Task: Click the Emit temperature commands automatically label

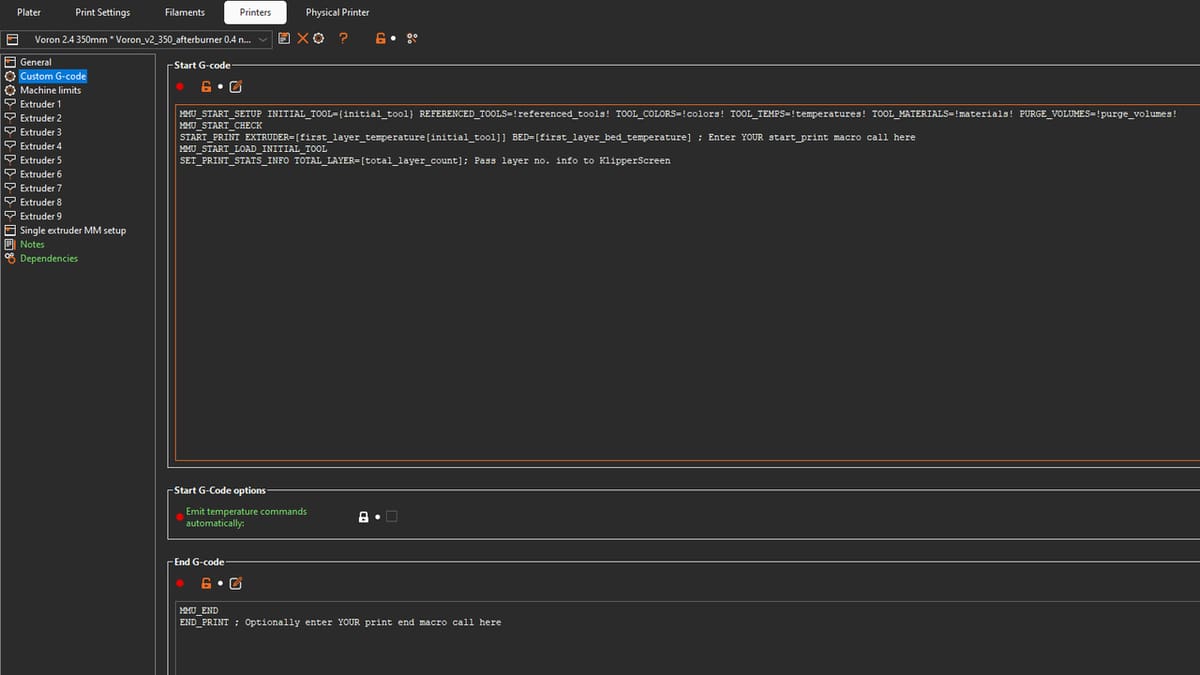Action: [246, 517]
